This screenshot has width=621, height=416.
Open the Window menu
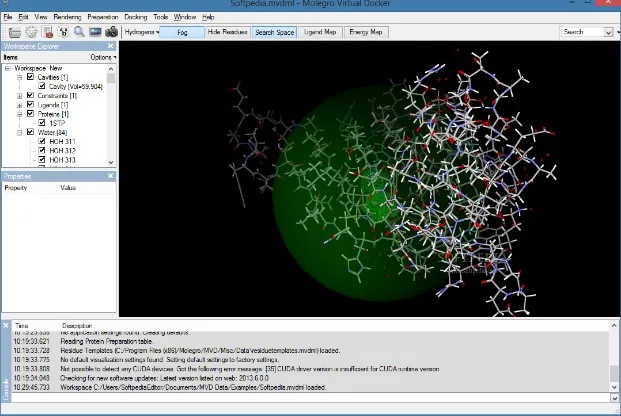point(185,17)
